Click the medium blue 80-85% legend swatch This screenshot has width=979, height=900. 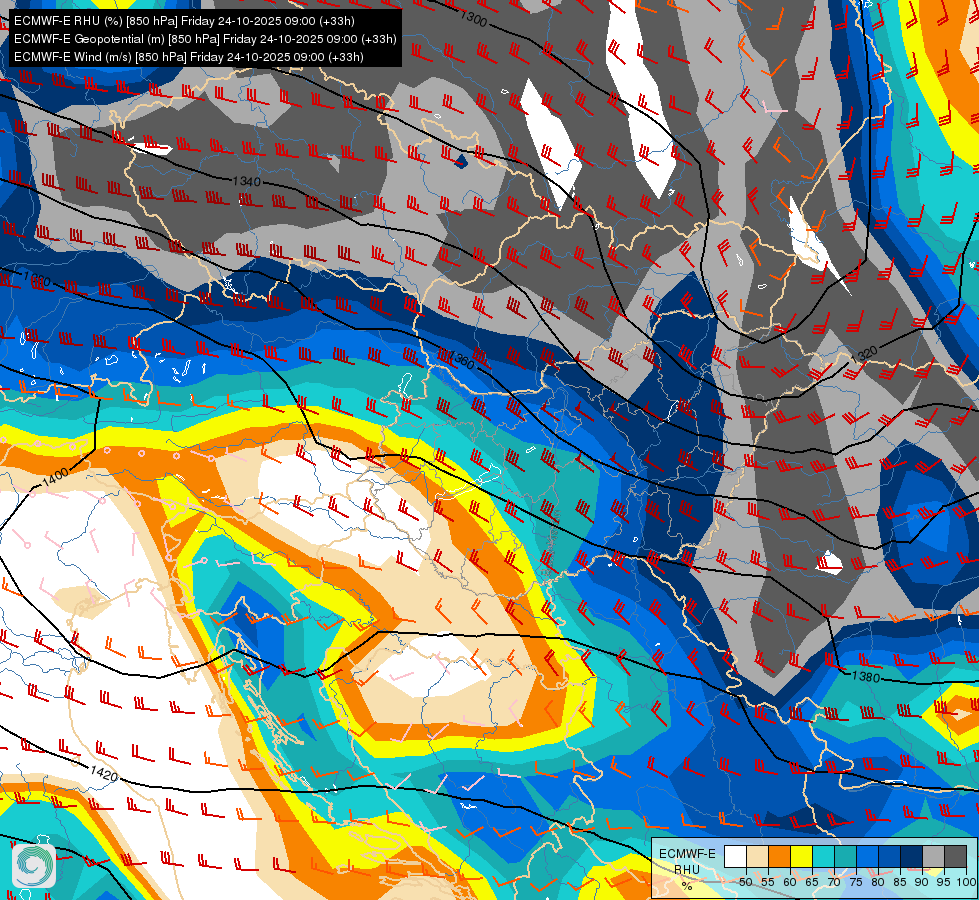[889, 857]
